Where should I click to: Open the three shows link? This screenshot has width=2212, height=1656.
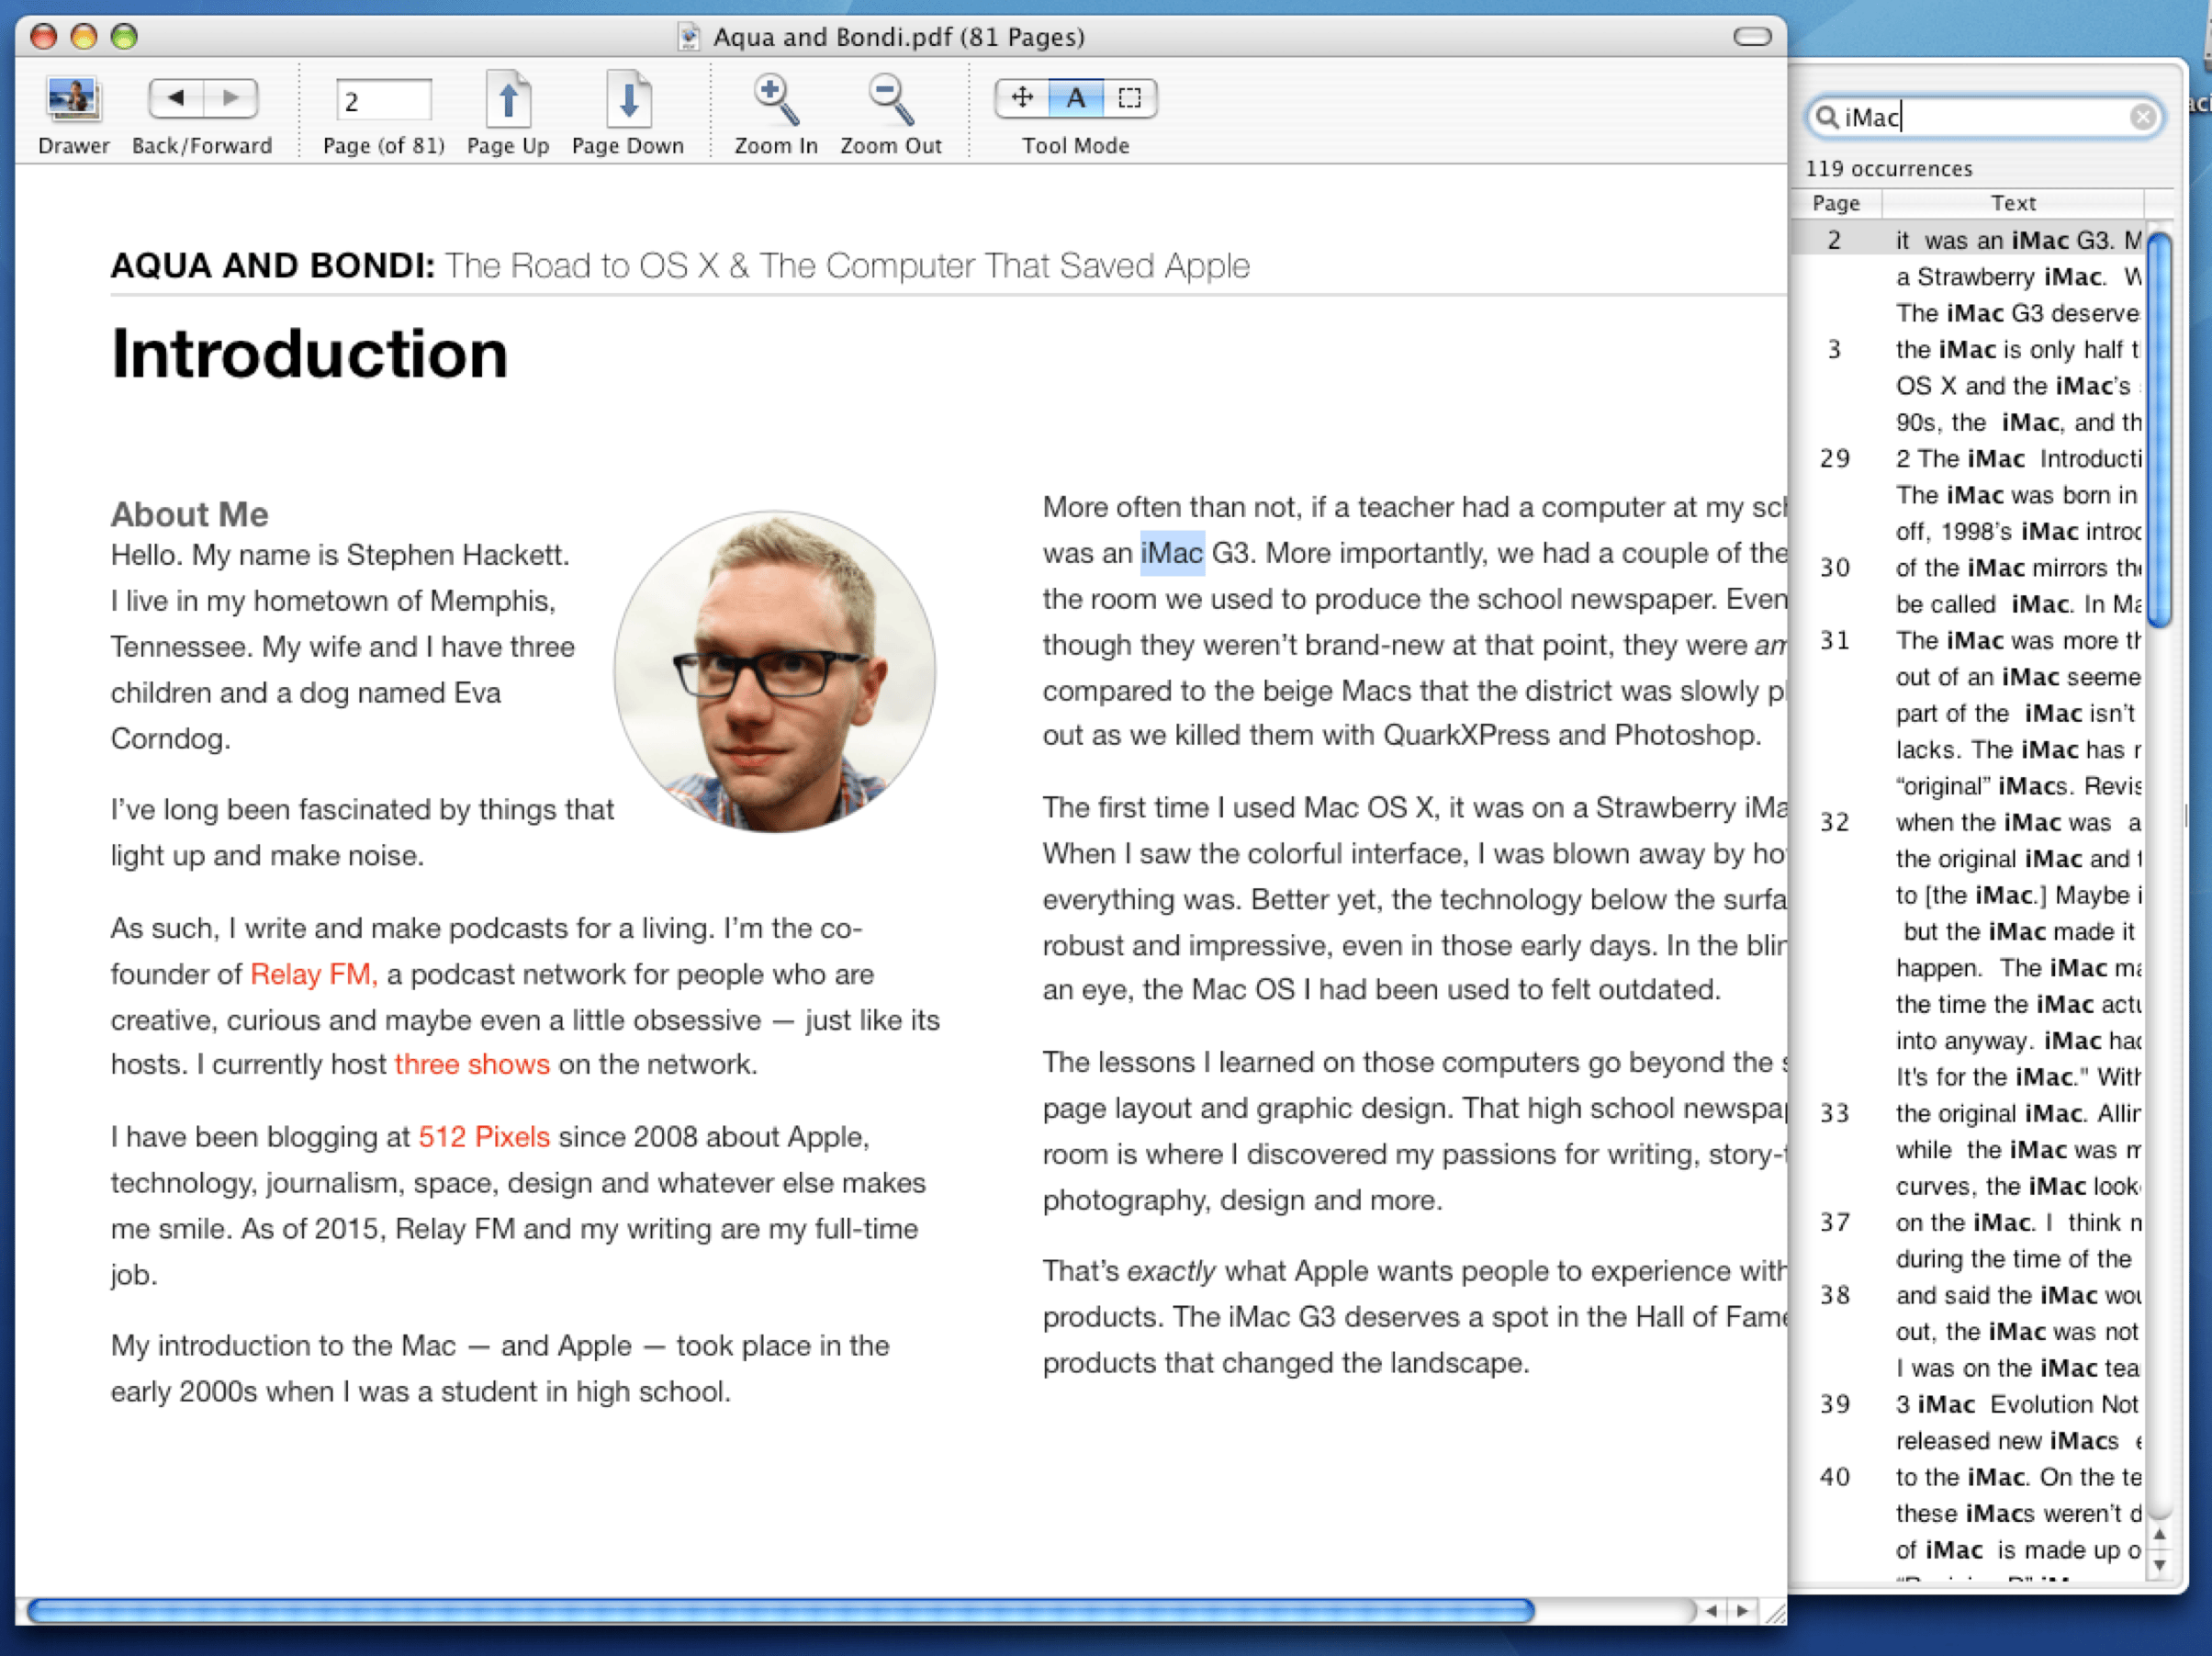(472, 1064)
